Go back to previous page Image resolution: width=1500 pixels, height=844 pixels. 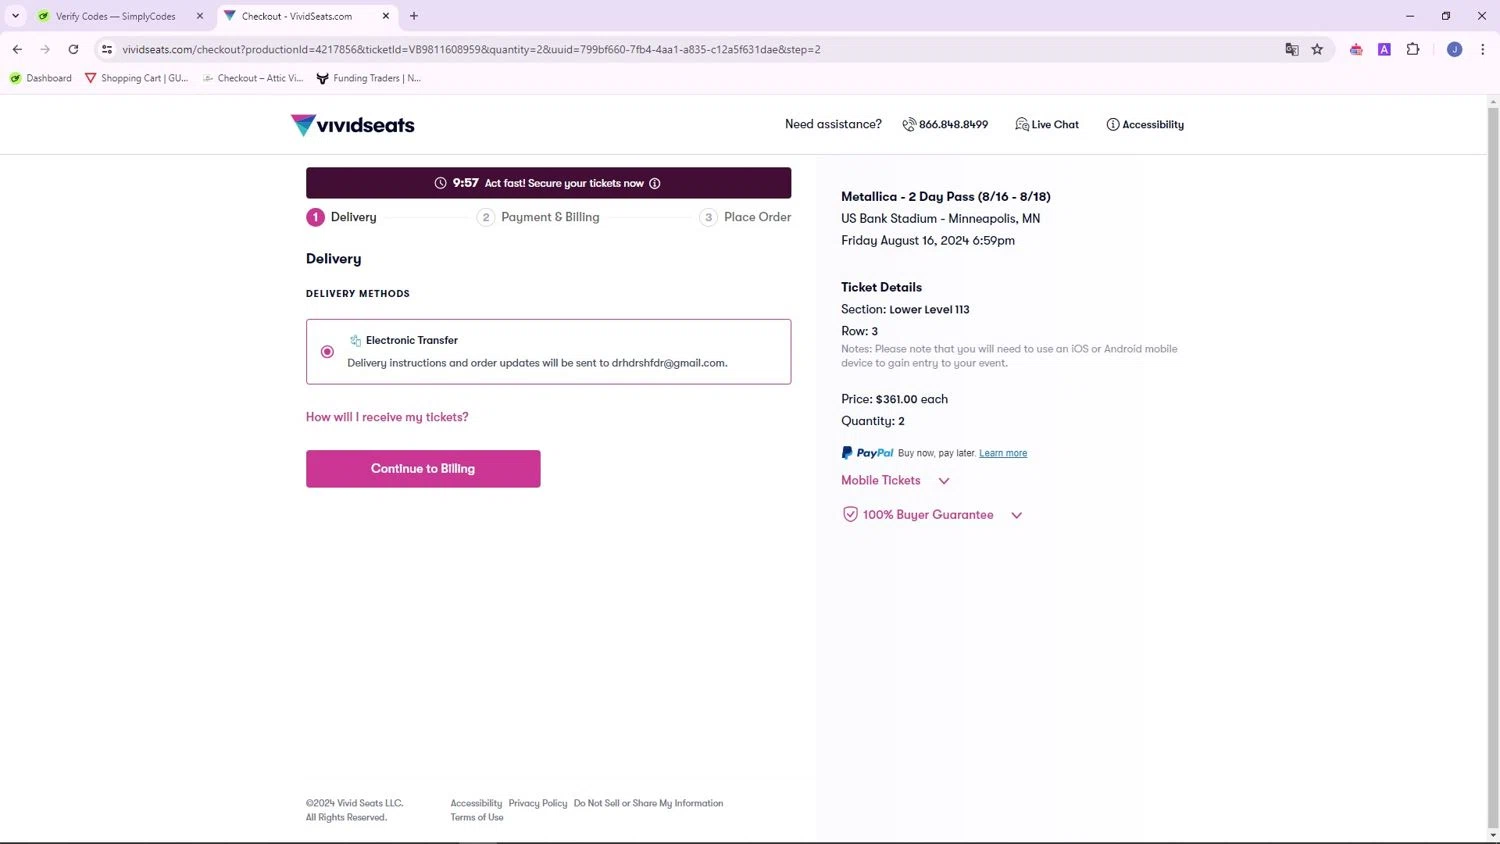(x=17, y=49)
